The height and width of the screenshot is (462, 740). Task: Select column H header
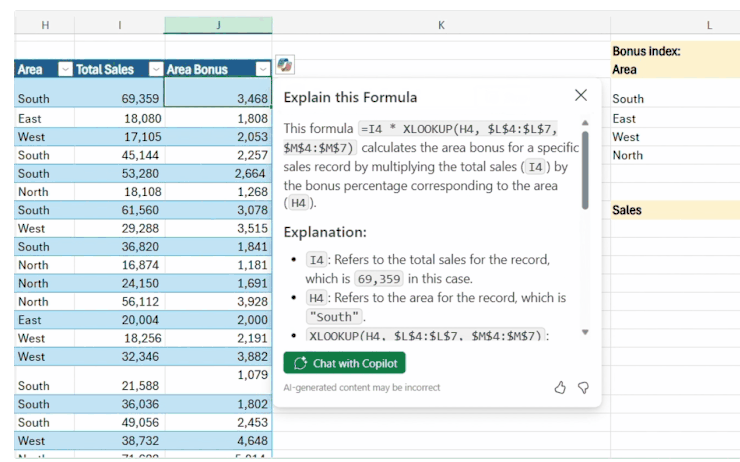[45, 25]
